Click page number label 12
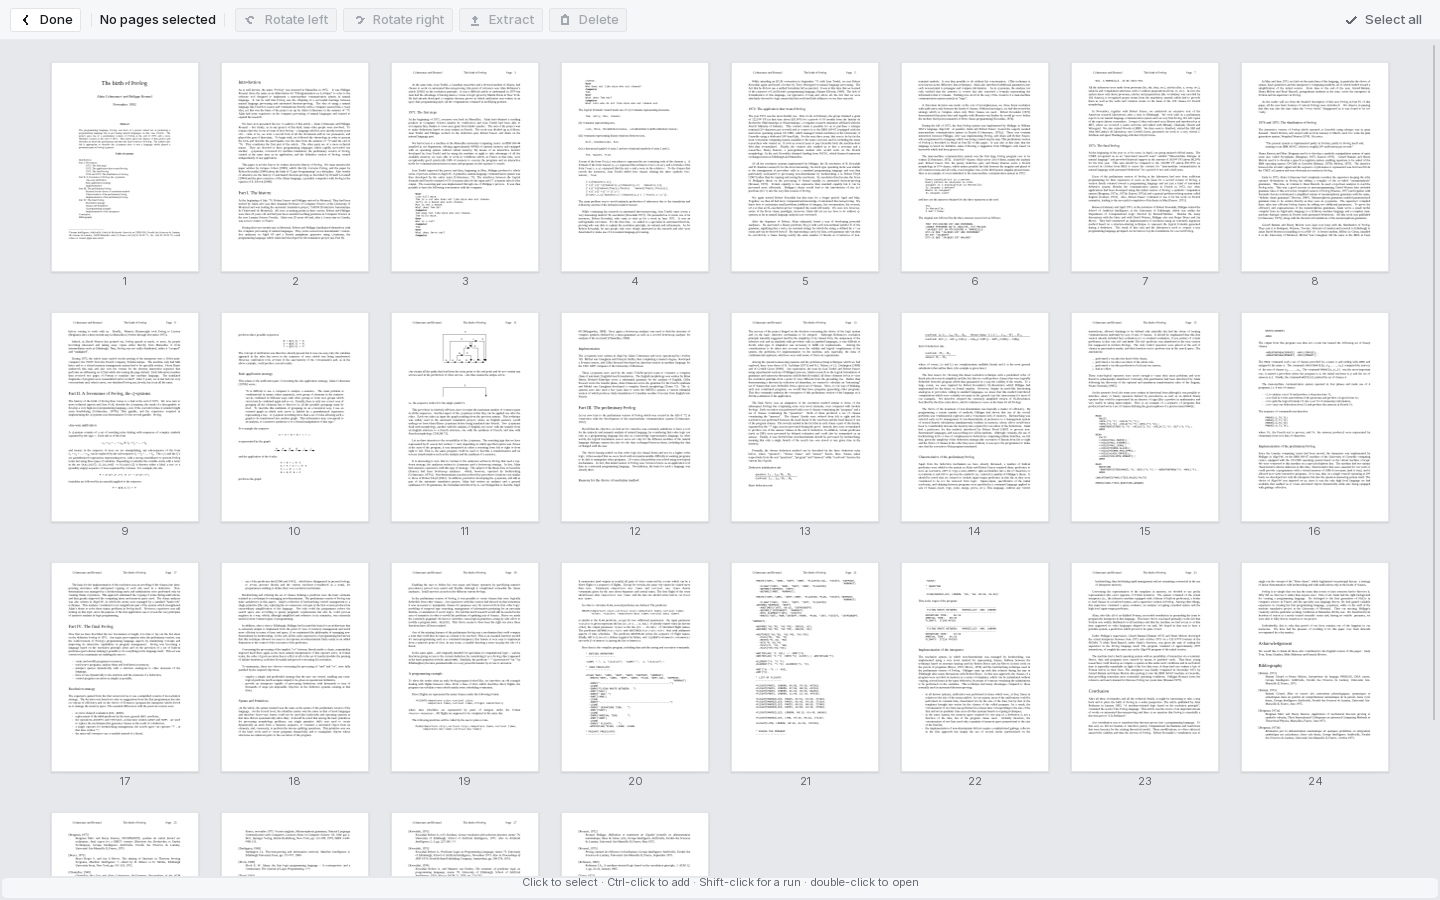Screen dimensions: 1440x900 point(635,532)
